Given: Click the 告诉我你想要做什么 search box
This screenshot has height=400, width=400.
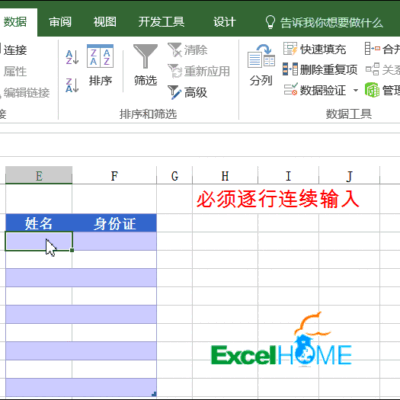Looking at the screenshot, I should click(x=331, y=23).
